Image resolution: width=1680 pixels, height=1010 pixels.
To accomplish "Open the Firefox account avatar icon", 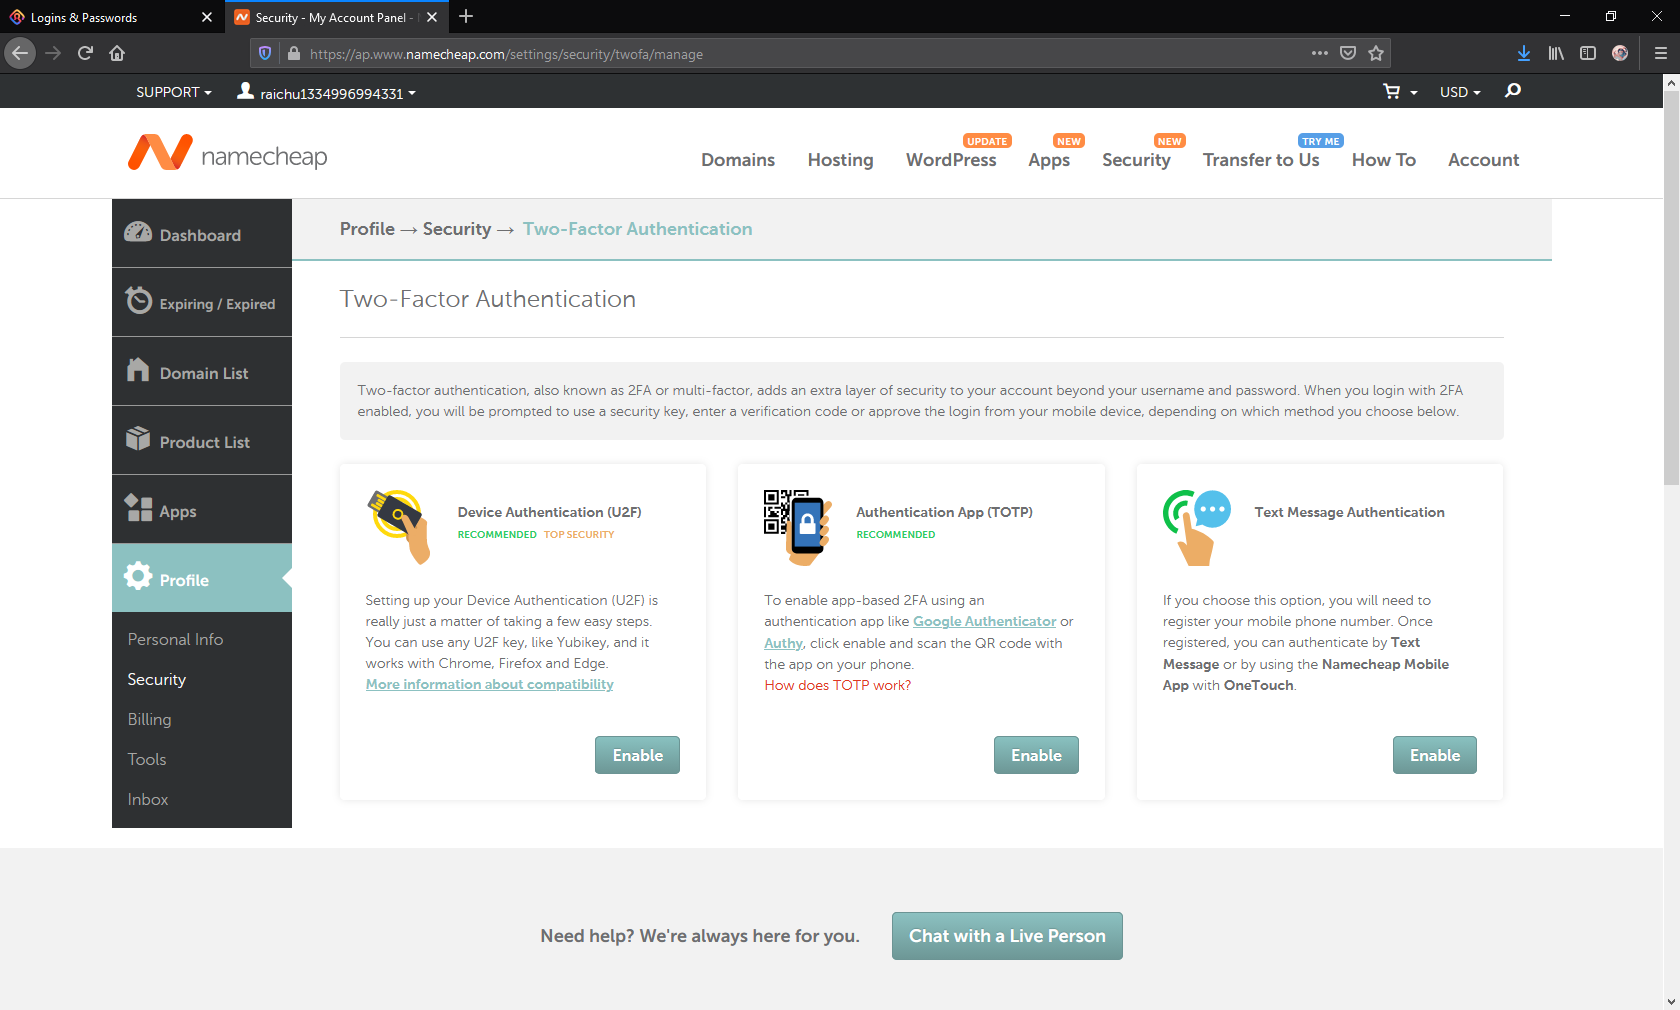I will pyautogui.click(x=1620, y=53).
